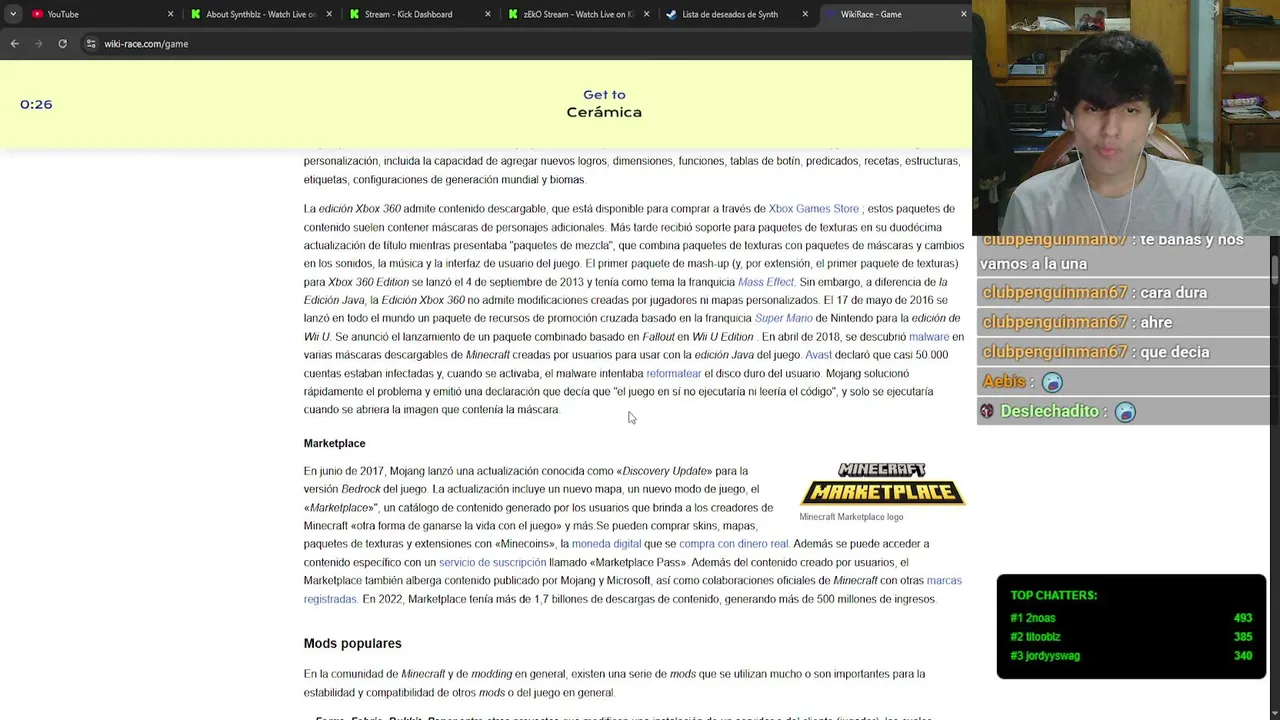Open the browser tab search dropdown arrow

13,14
